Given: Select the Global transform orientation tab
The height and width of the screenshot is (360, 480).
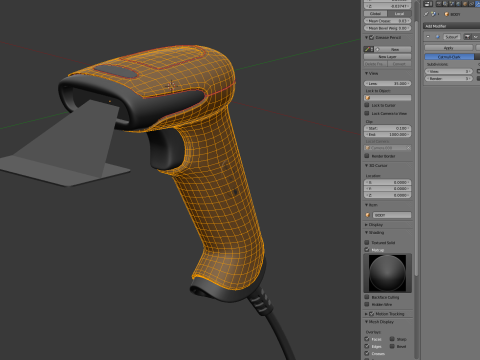Looking at the screenshot, I should 375,14.
